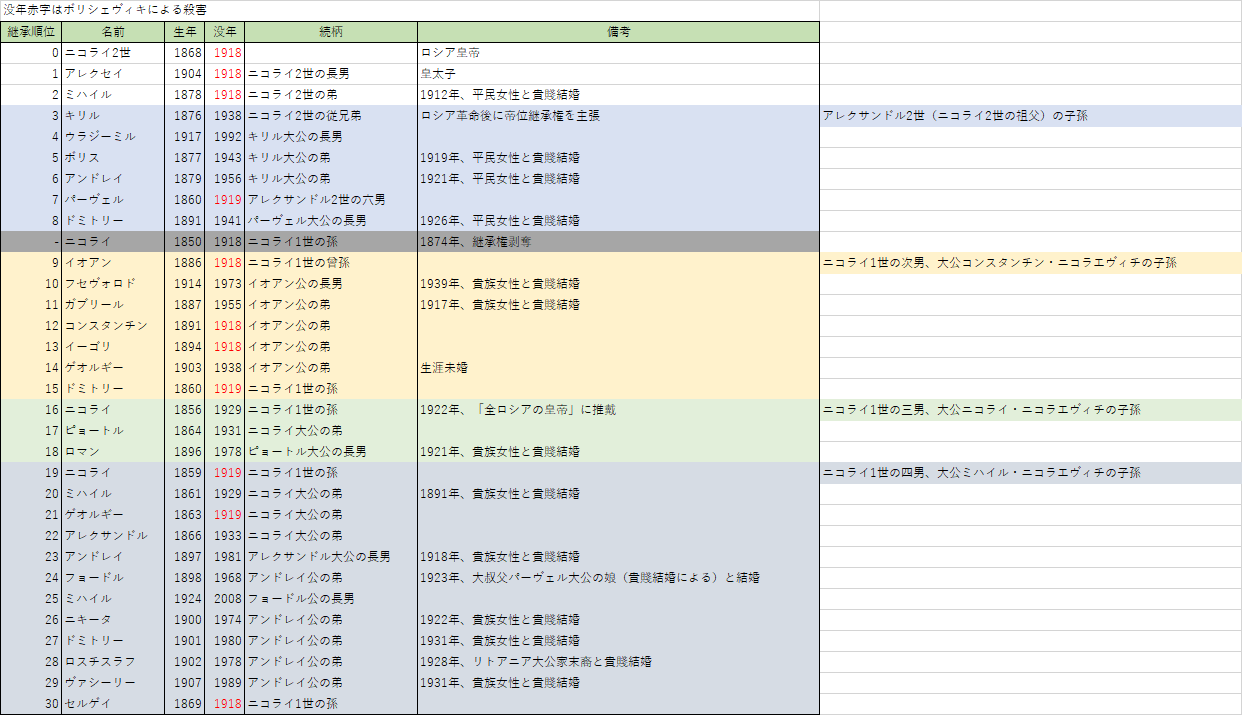Select the name cell パーヴェル

113,200
